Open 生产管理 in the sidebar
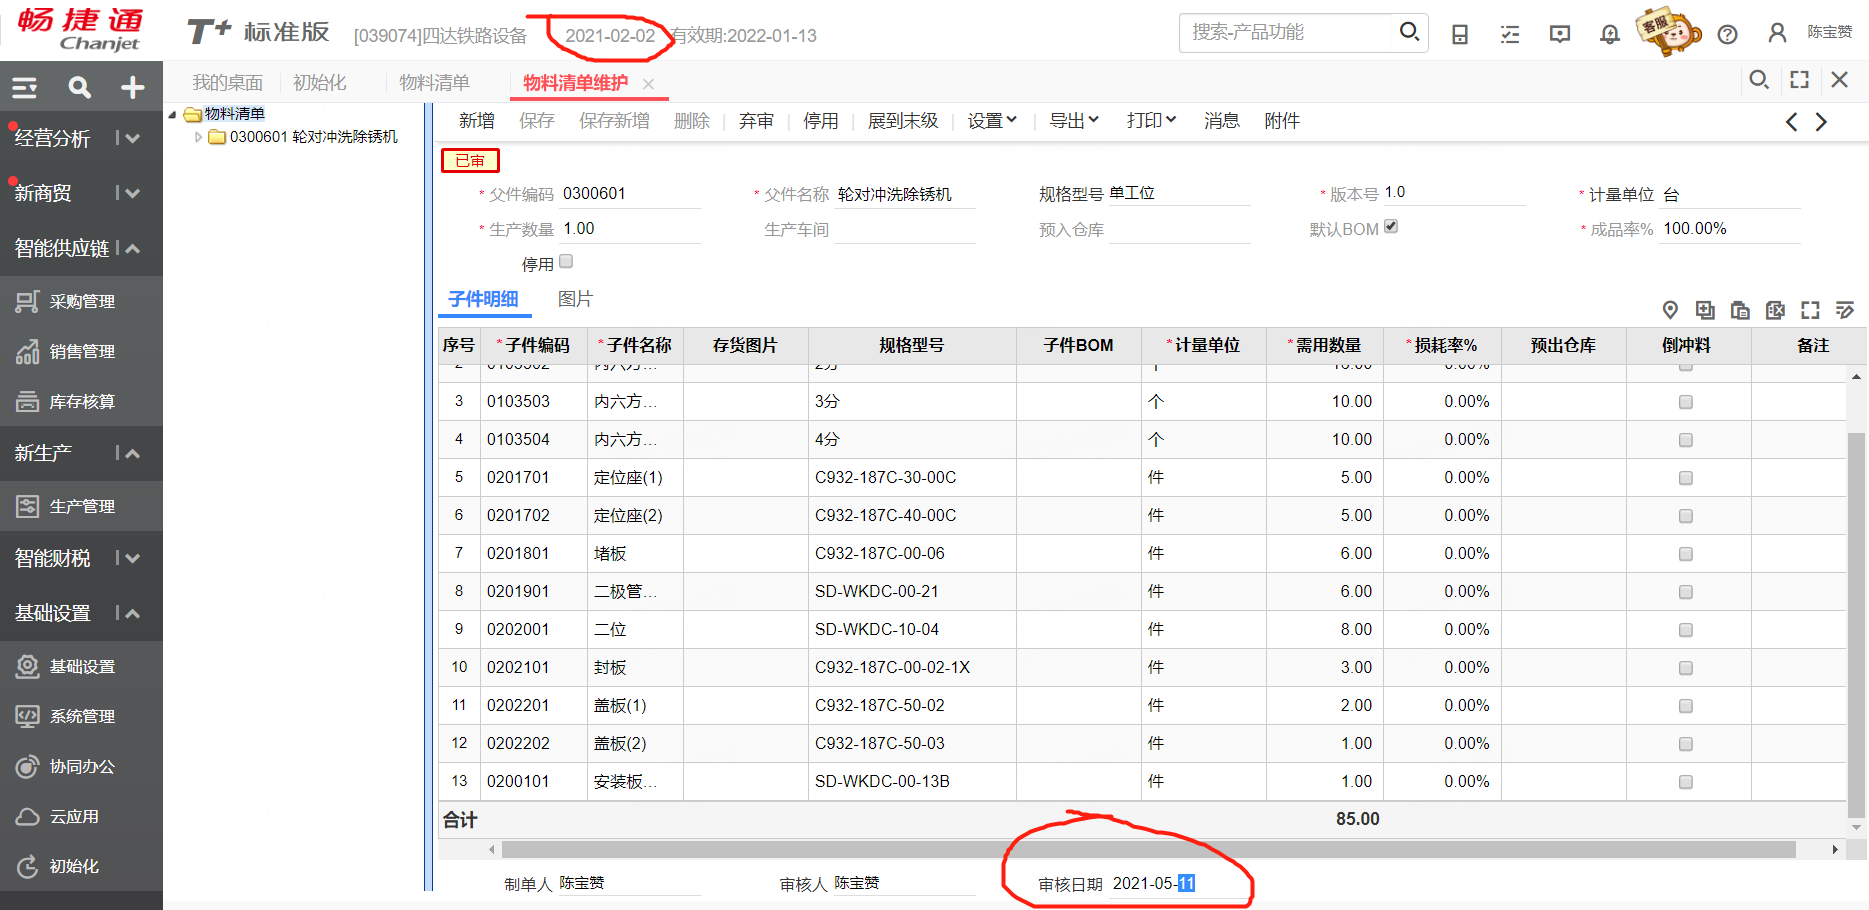1869x910 pixels. [81, 506]
